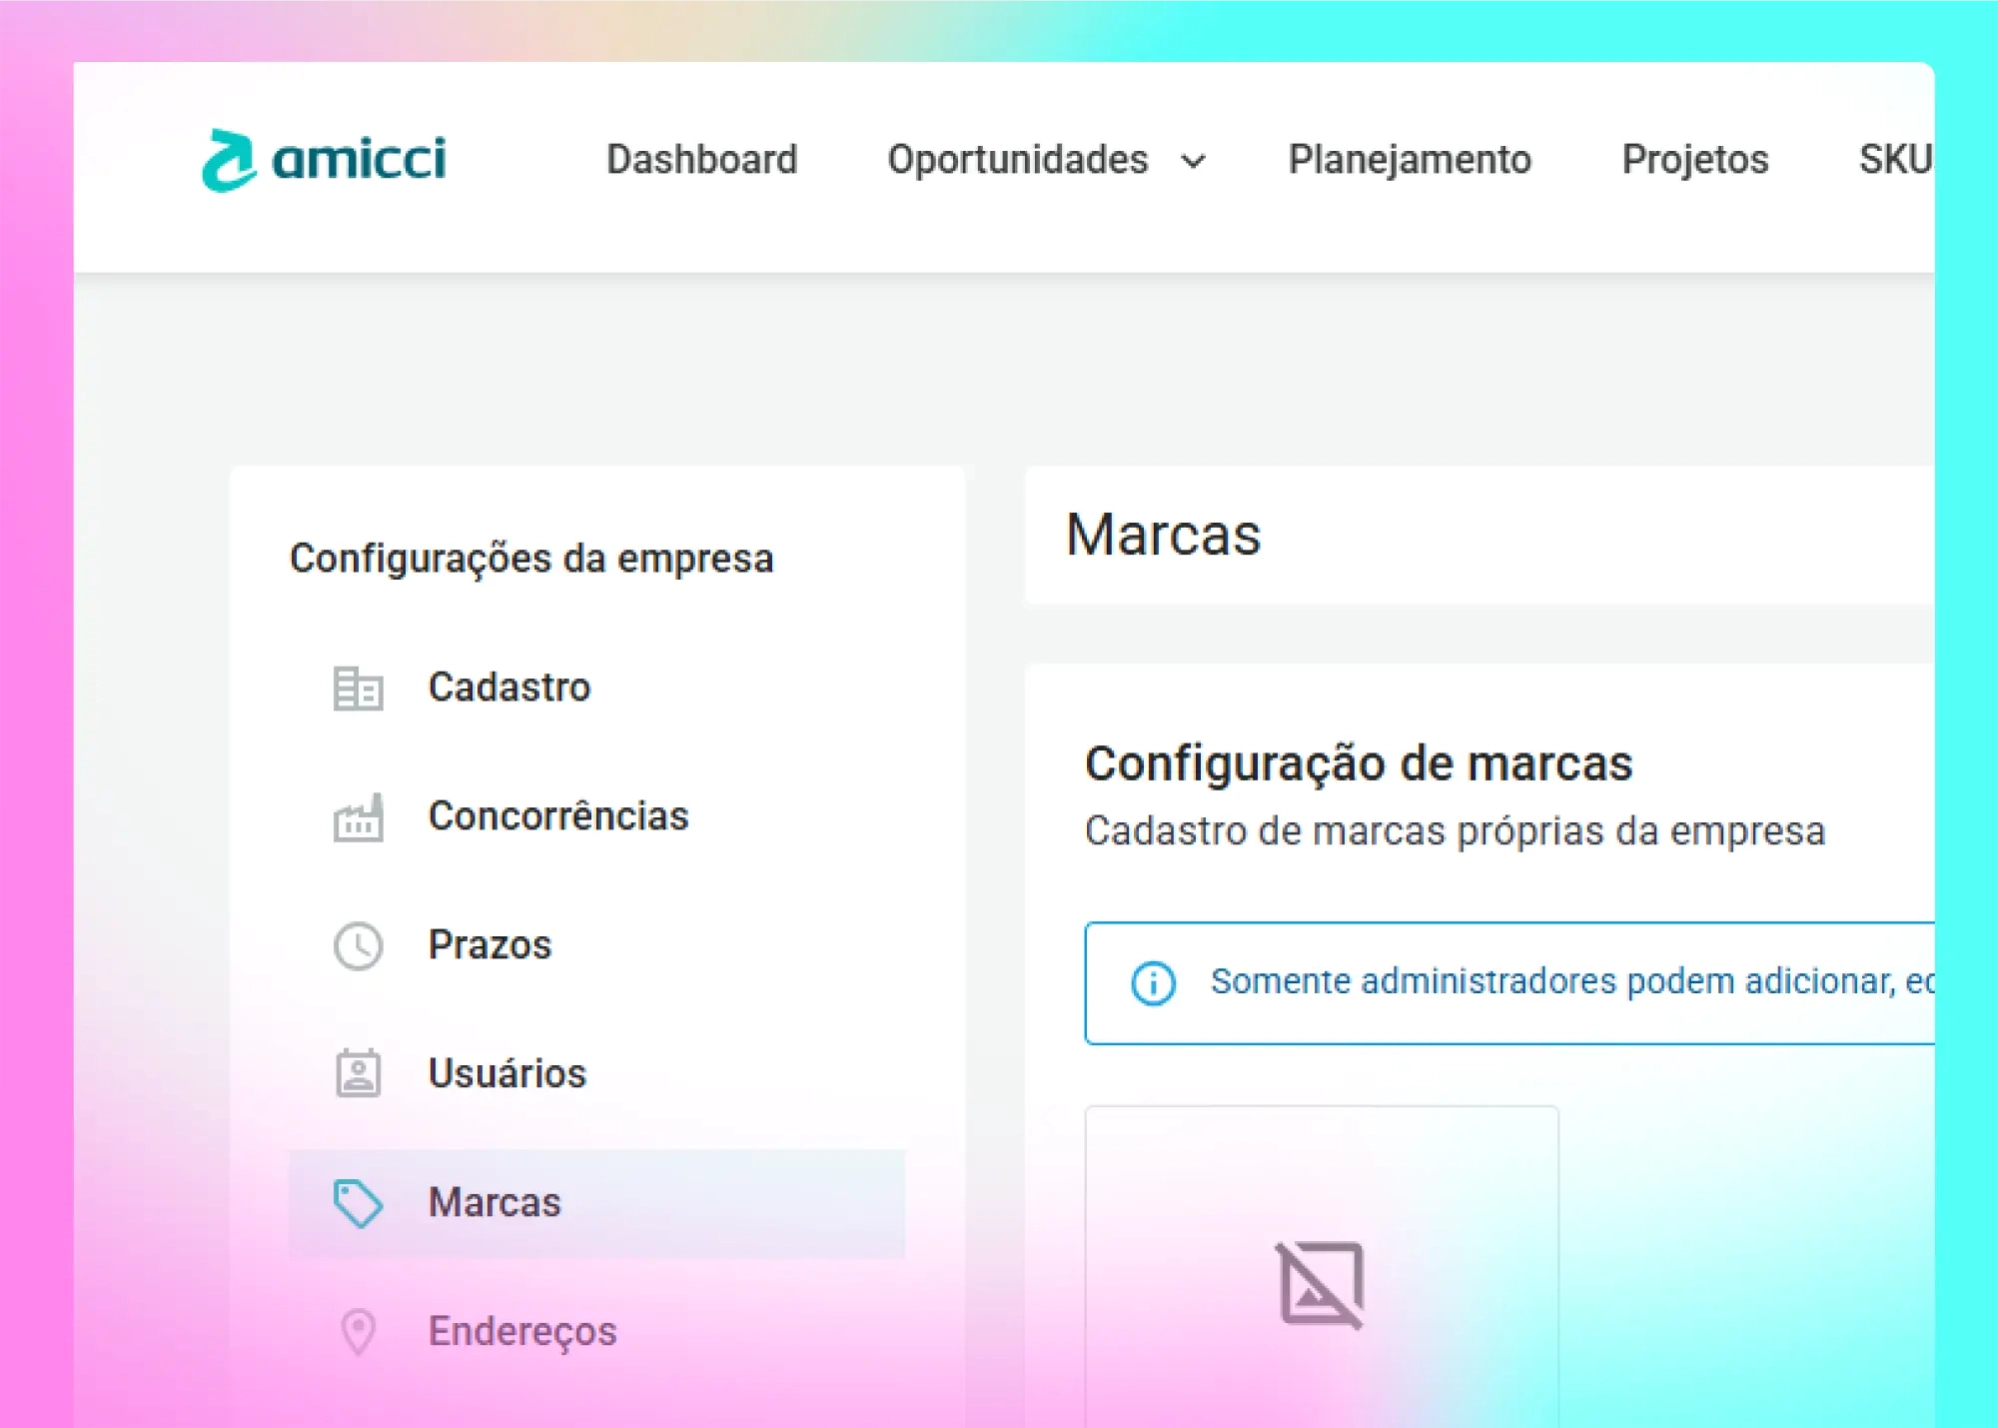The height and width of the screenshot is (1428, 1998).
Task: Open Concorrências settings section
Action: [558, 816]
